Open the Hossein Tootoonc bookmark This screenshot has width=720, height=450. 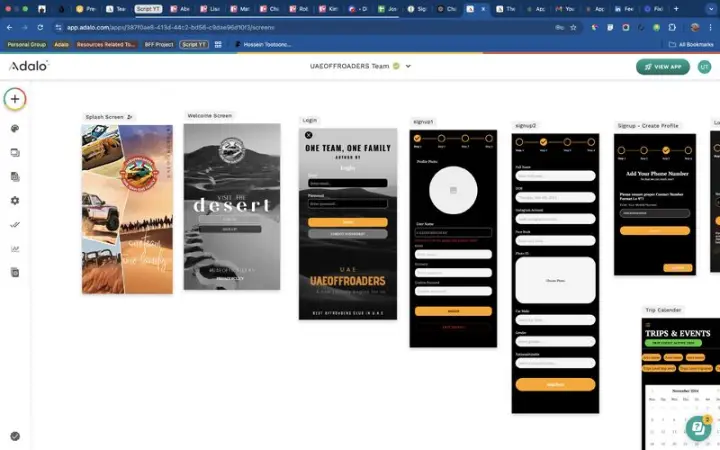coord(263,45)
